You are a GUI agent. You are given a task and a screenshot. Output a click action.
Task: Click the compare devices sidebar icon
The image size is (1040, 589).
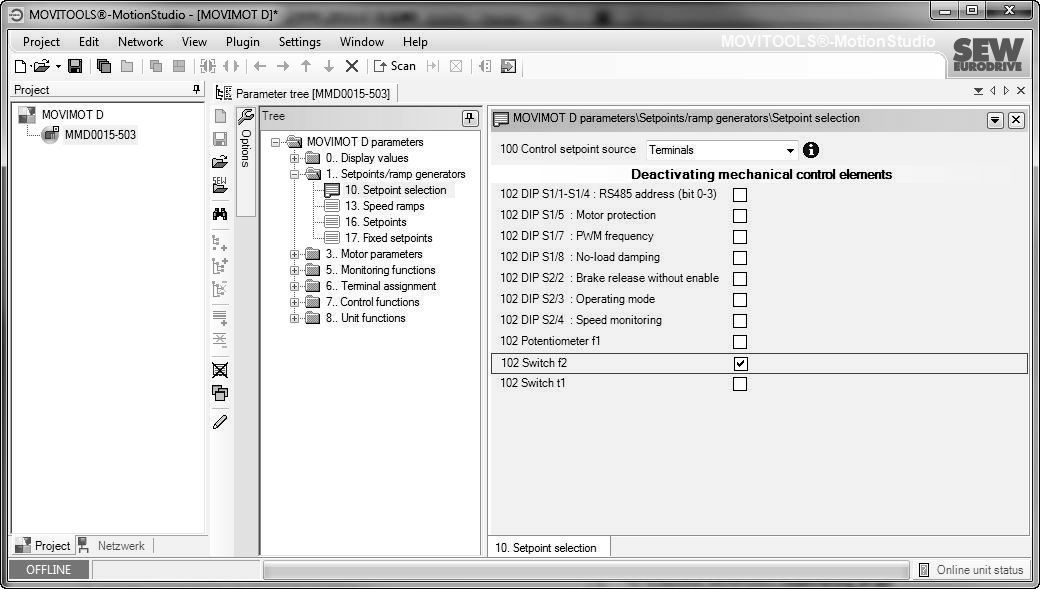click(220, 393)
